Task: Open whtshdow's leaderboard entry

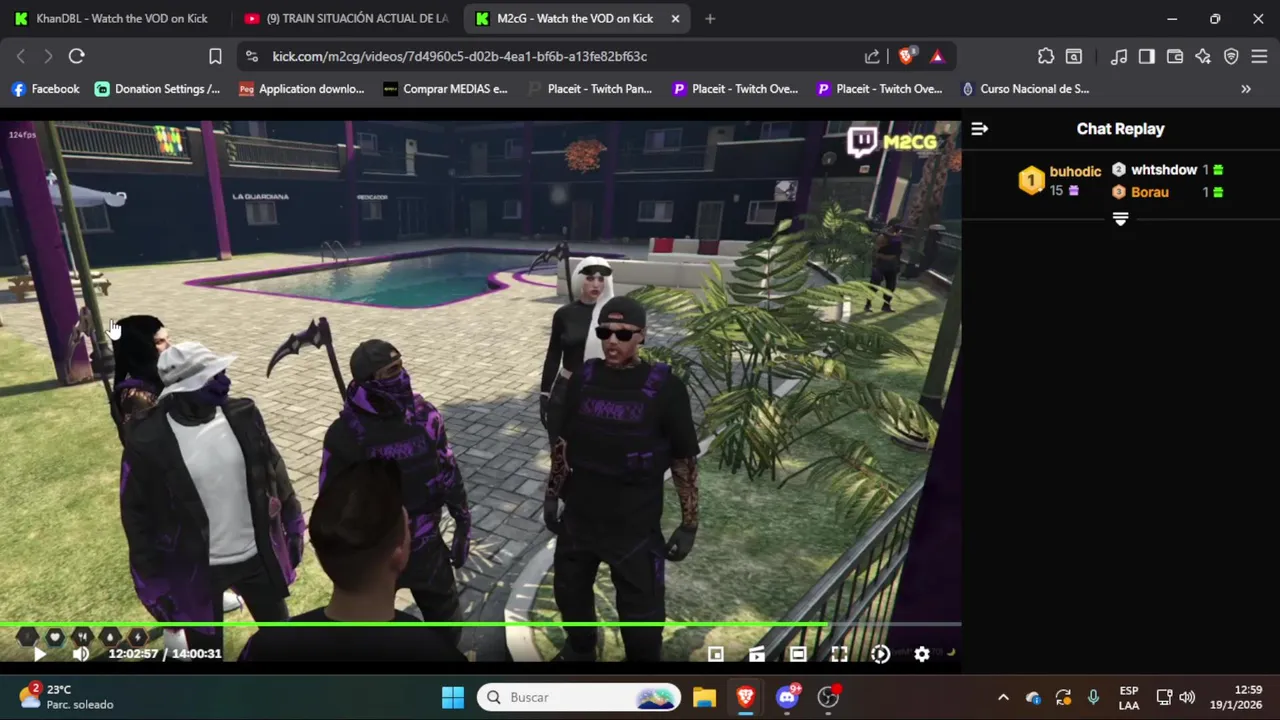Action: click(1168, 170)
